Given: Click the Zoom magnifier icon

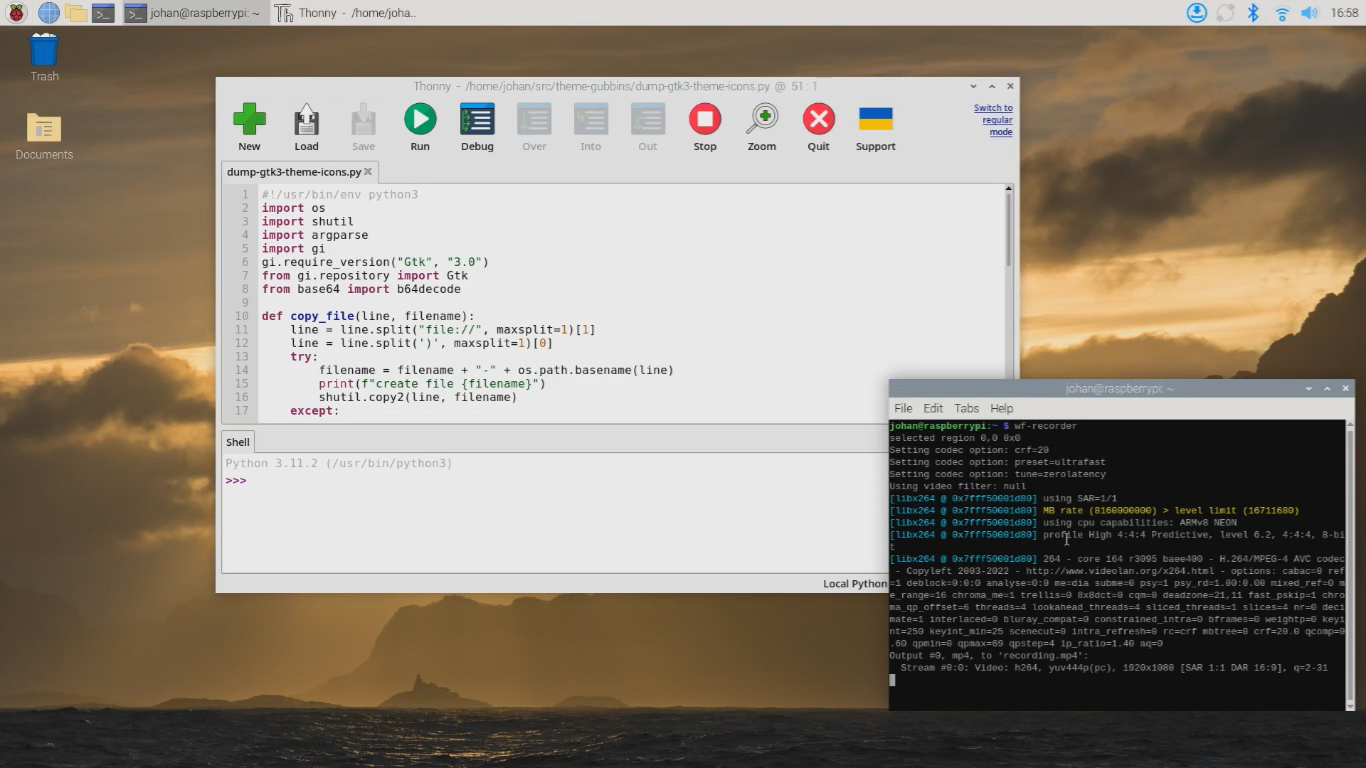Looking at the screenshot, I should pyautogui.click(x=762, y=120).
